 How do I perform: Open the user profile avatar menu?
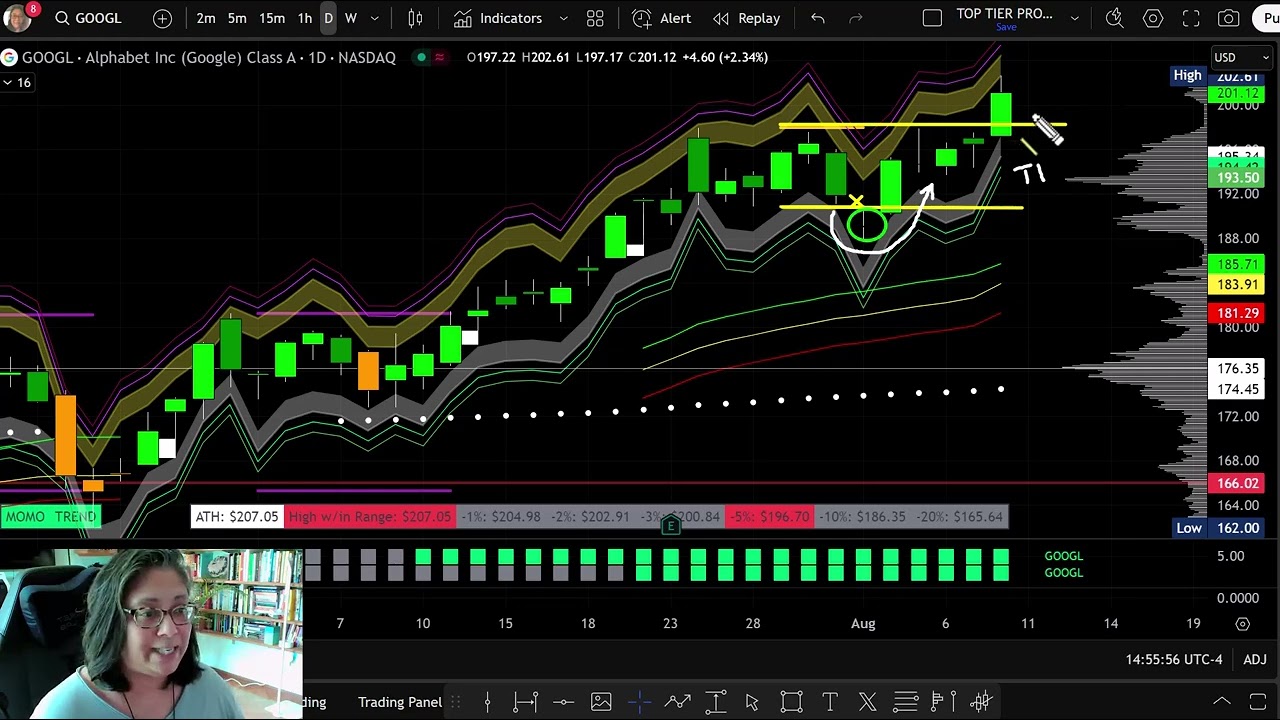pyautogui.click(x=17, y=17)
